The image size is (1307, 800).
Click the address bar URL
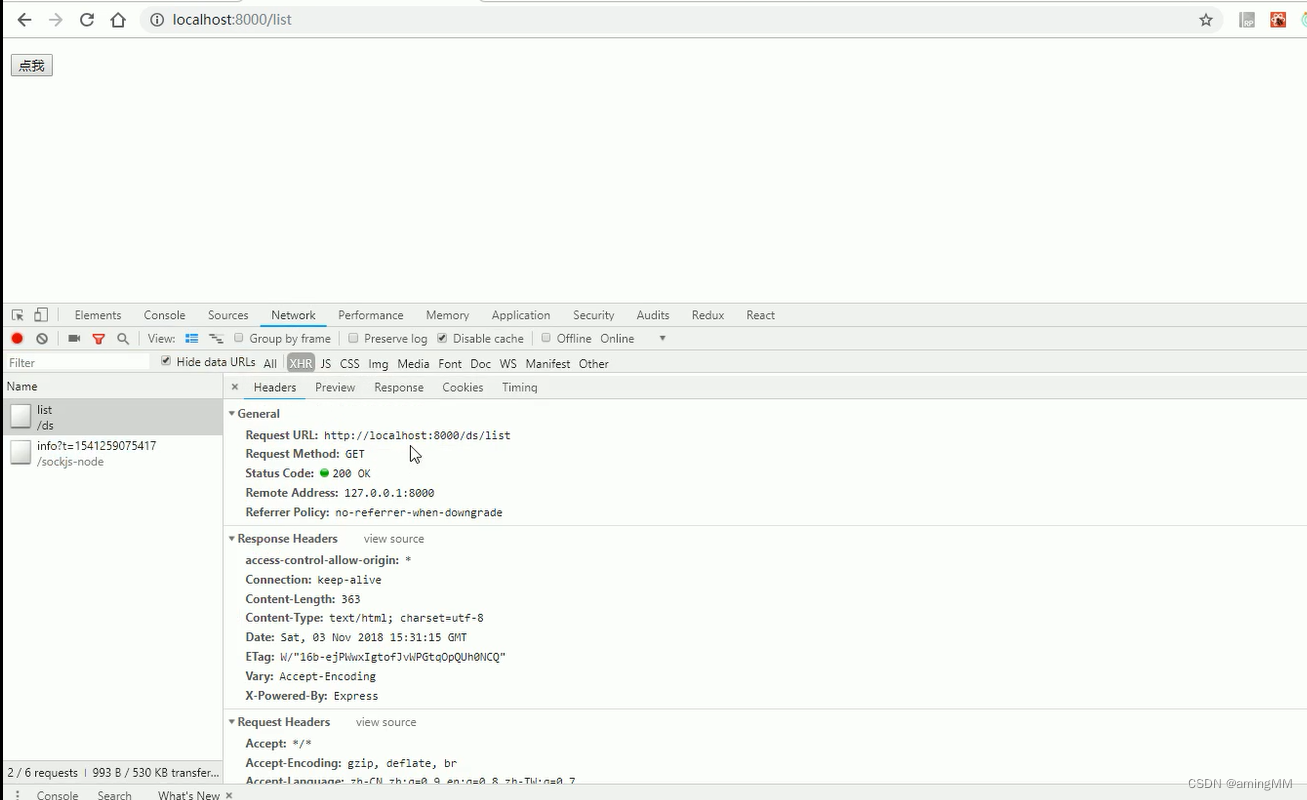tap(232, 20)
